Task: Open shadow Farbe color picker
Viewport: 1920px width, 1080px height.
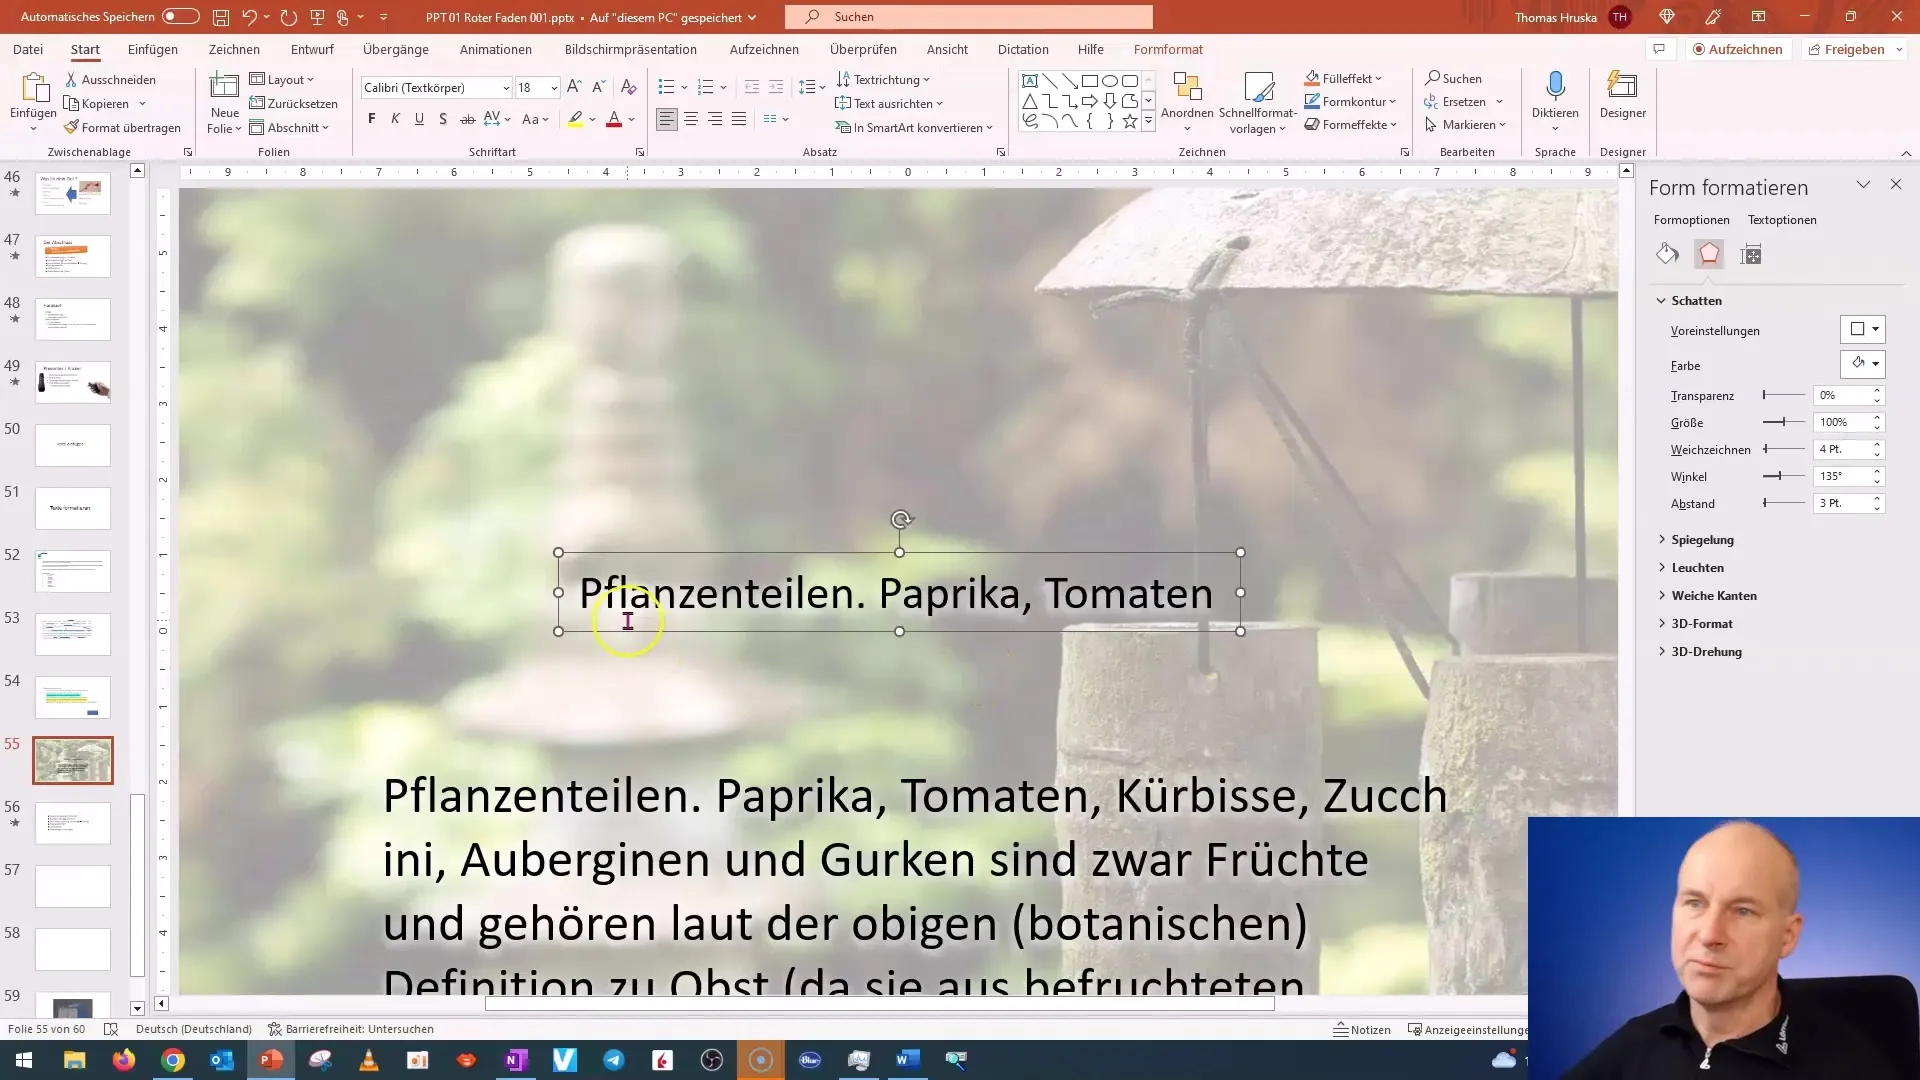Action: [x=1863, y=364]
